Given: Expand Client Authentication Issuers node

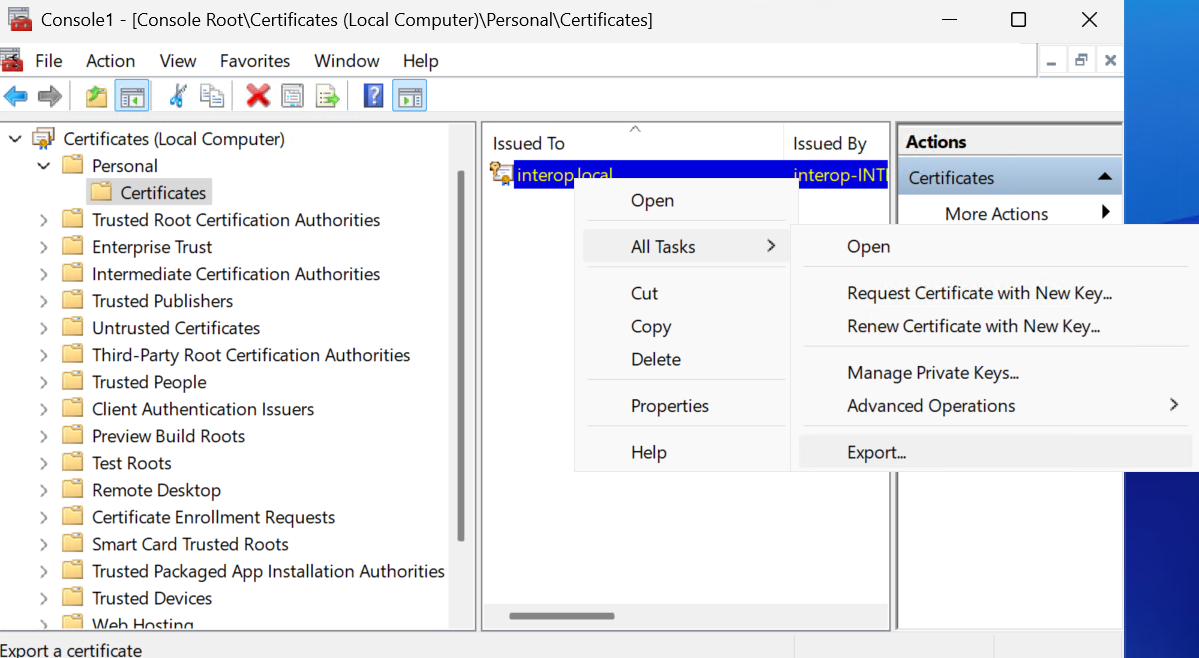Looking at the screenshot, I should [44, 410].
